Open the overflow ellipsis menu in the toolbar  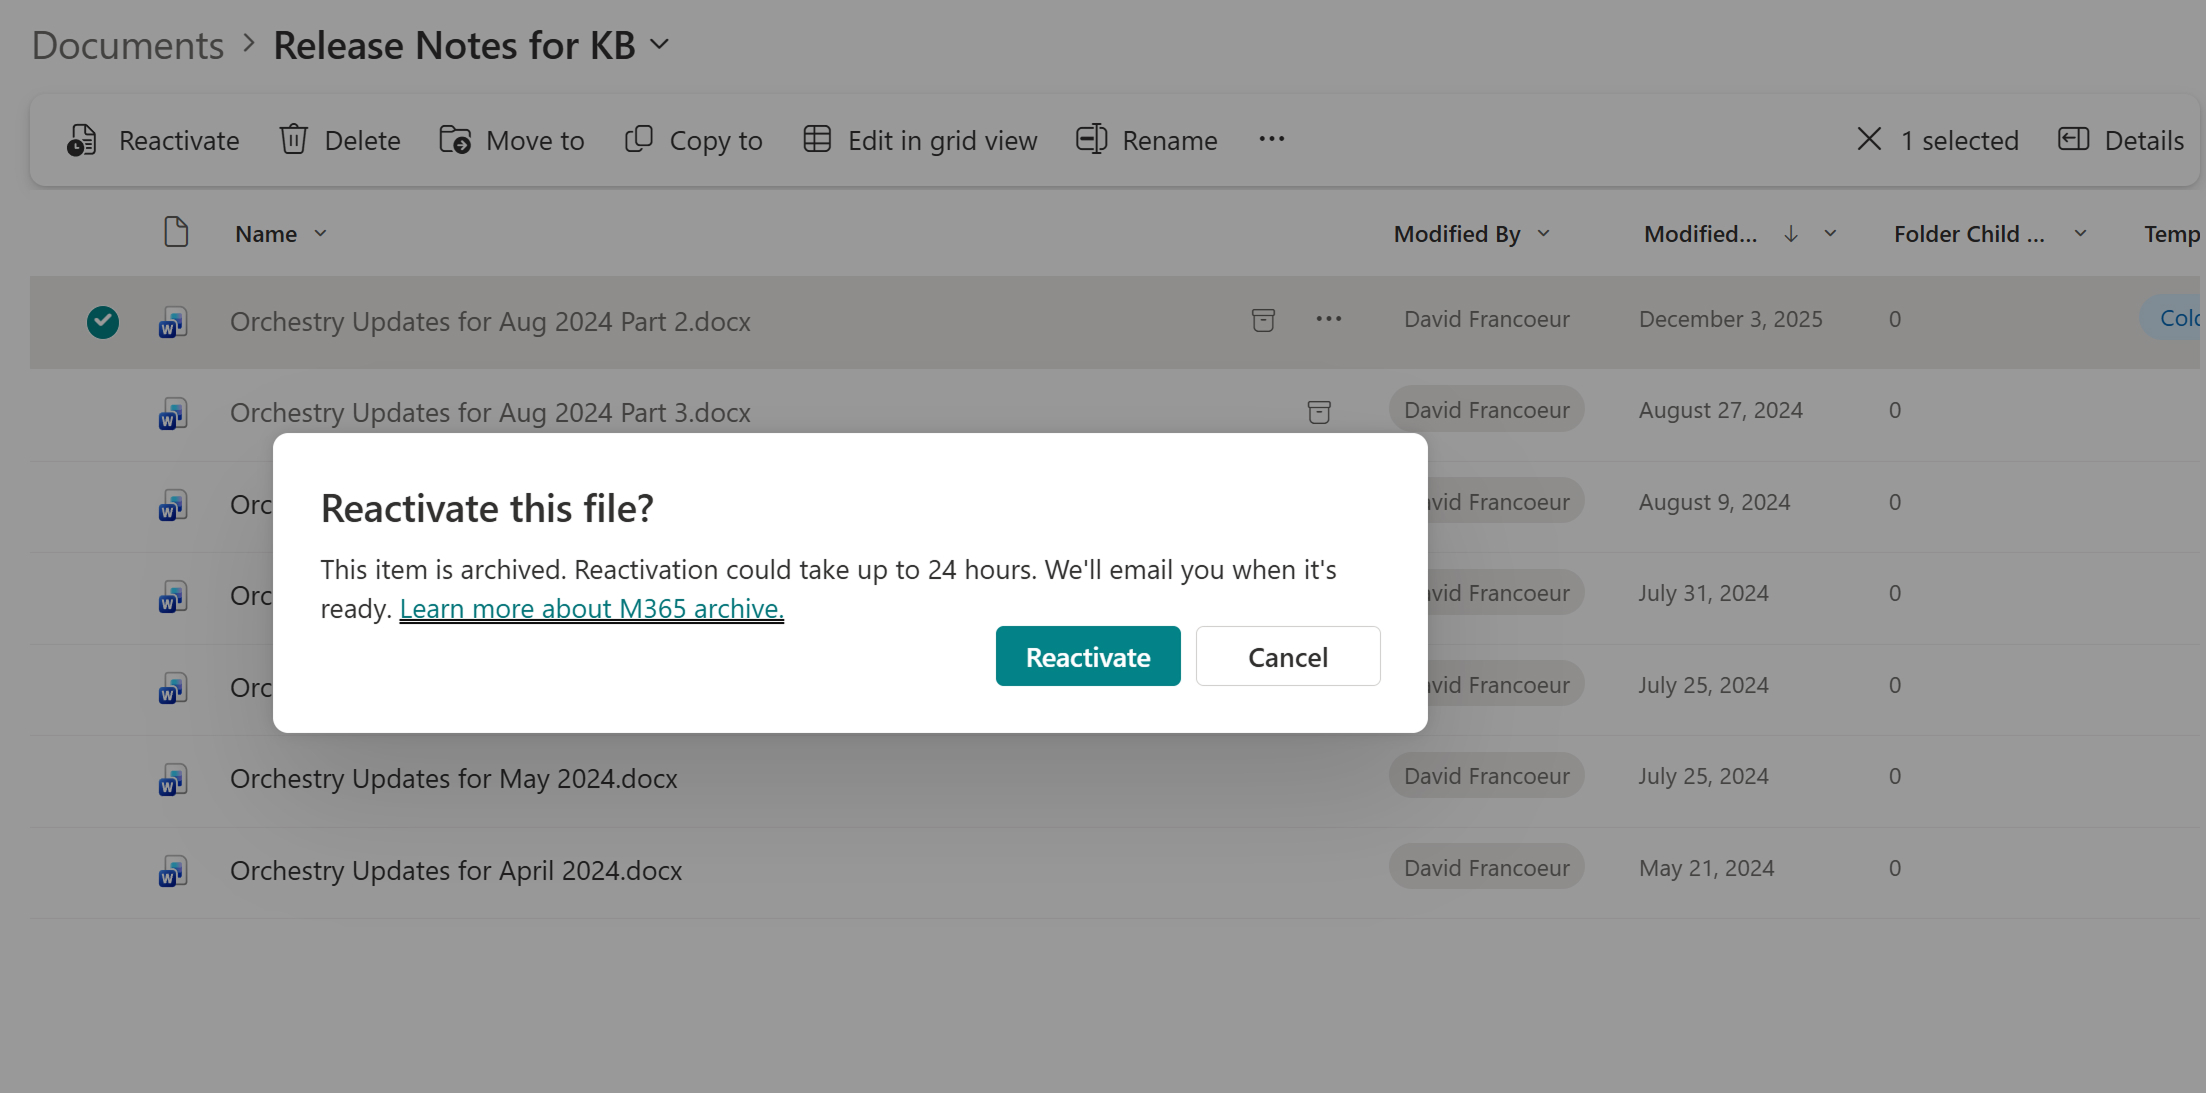(1271, 139)
